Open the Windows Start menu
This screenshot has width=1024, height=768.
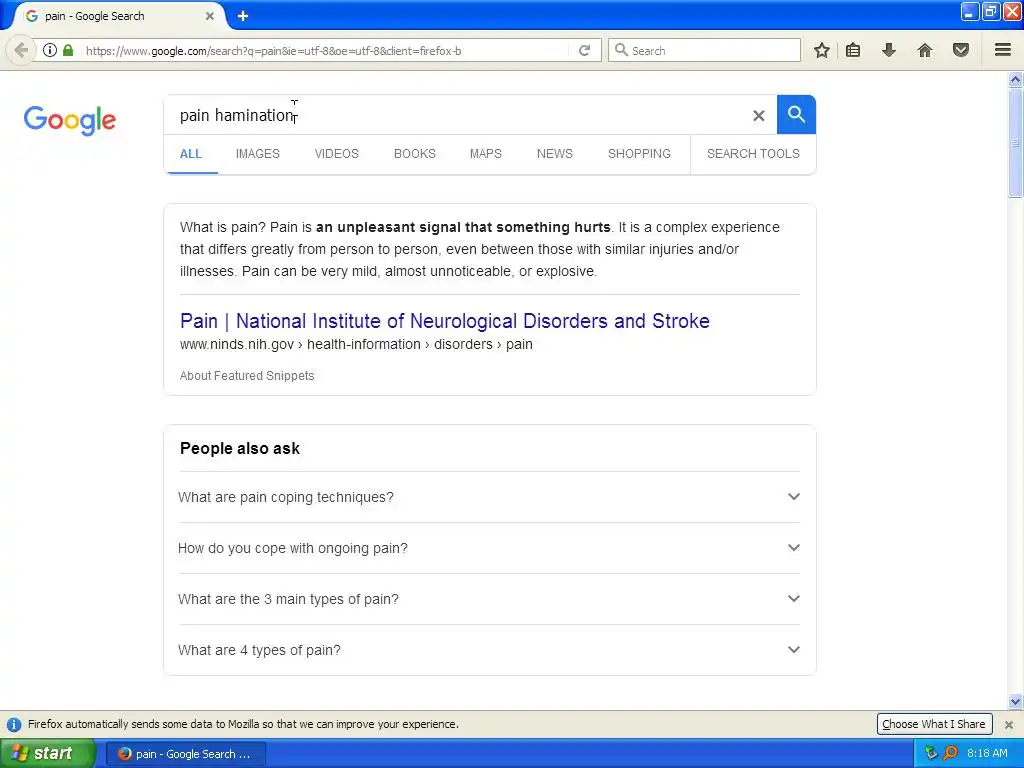48,753
